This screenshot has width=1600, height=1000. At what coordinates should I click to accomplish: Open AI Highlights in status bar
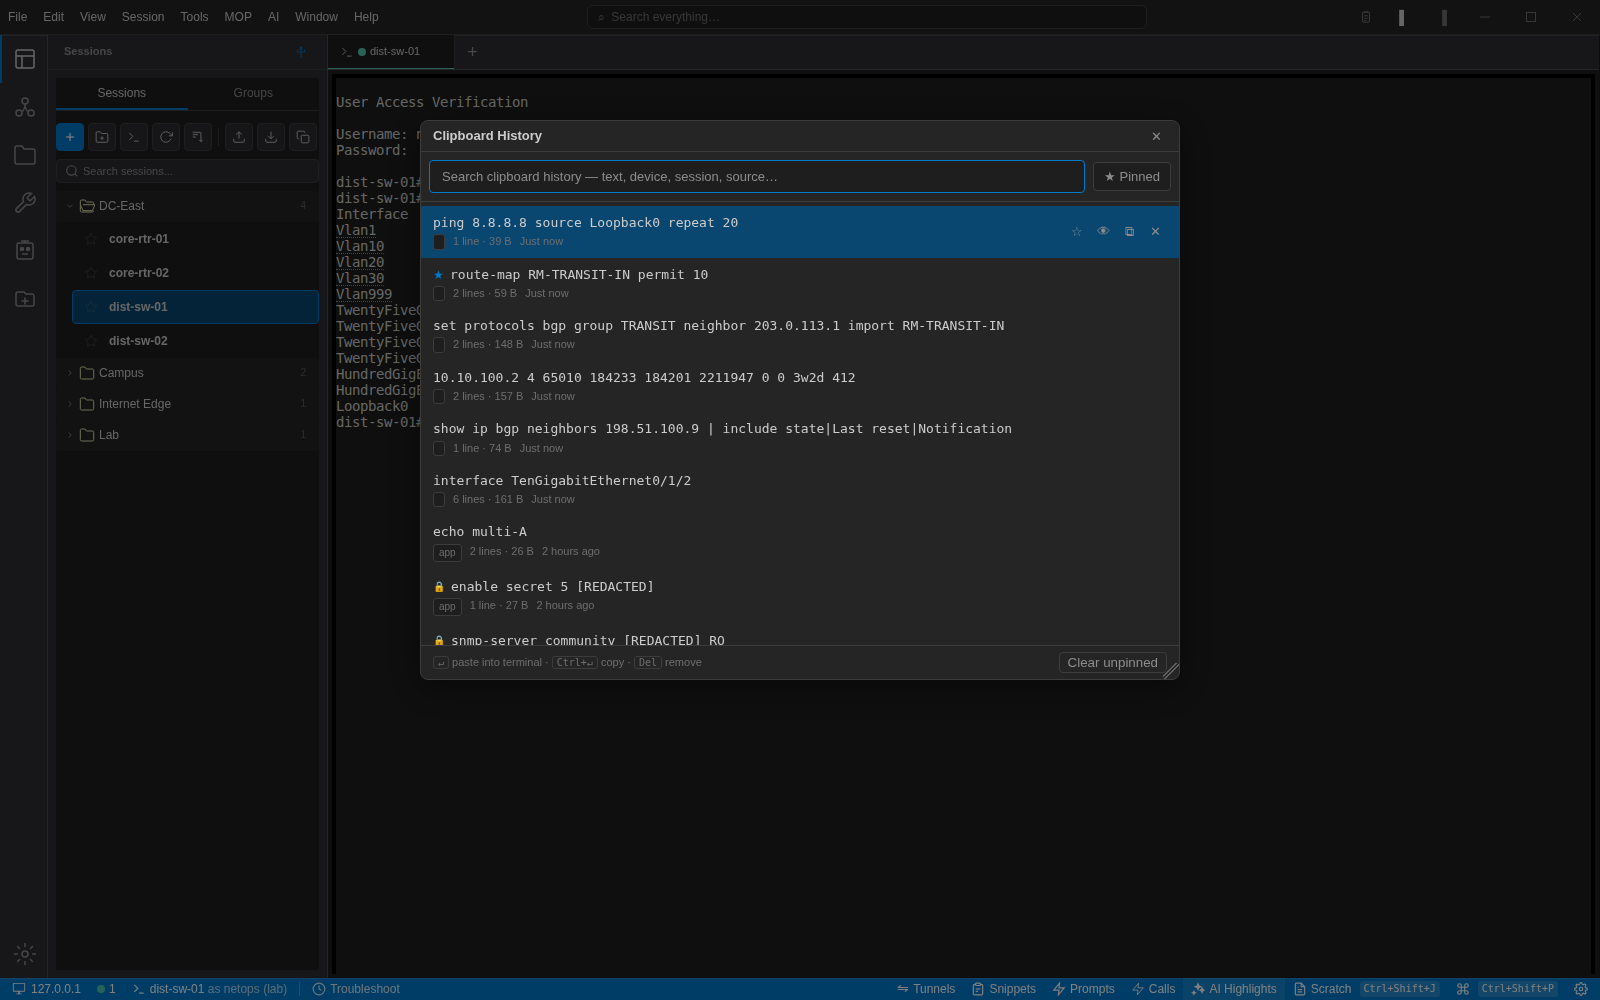[x=1234, y=989]
